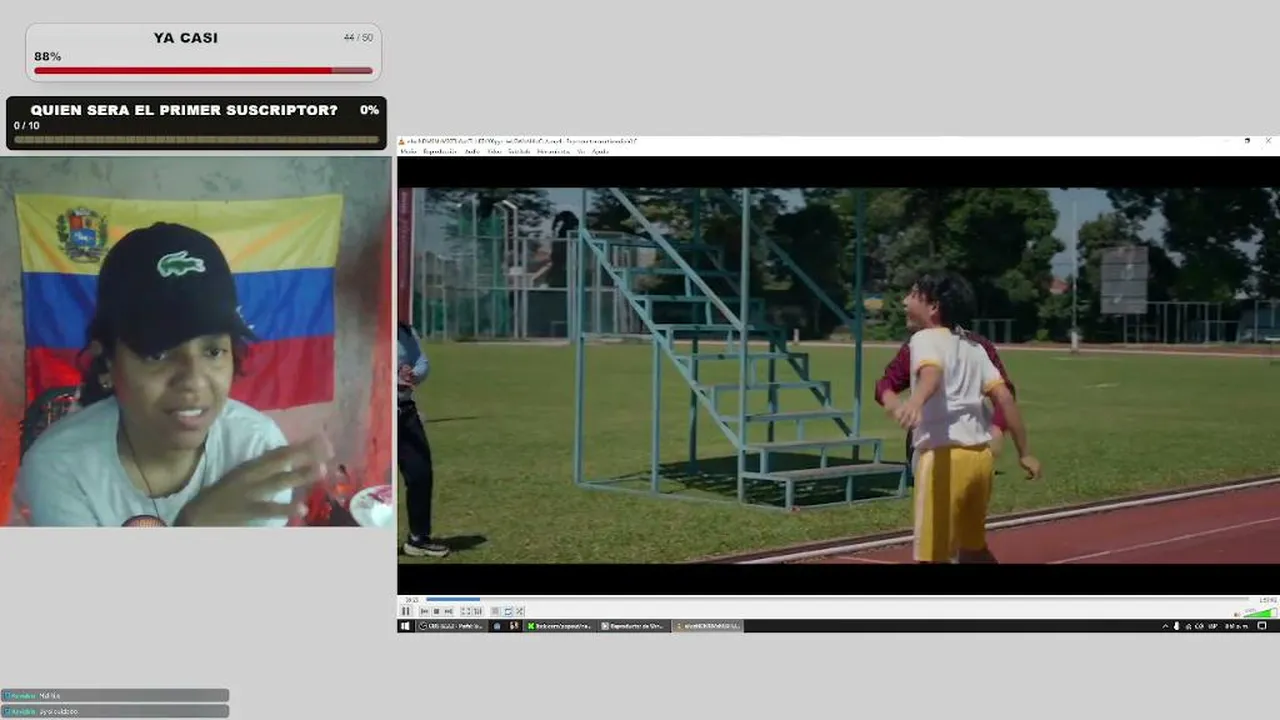
Task: Open the Subtítulo menu in VLC
Action: pos(519,151)
